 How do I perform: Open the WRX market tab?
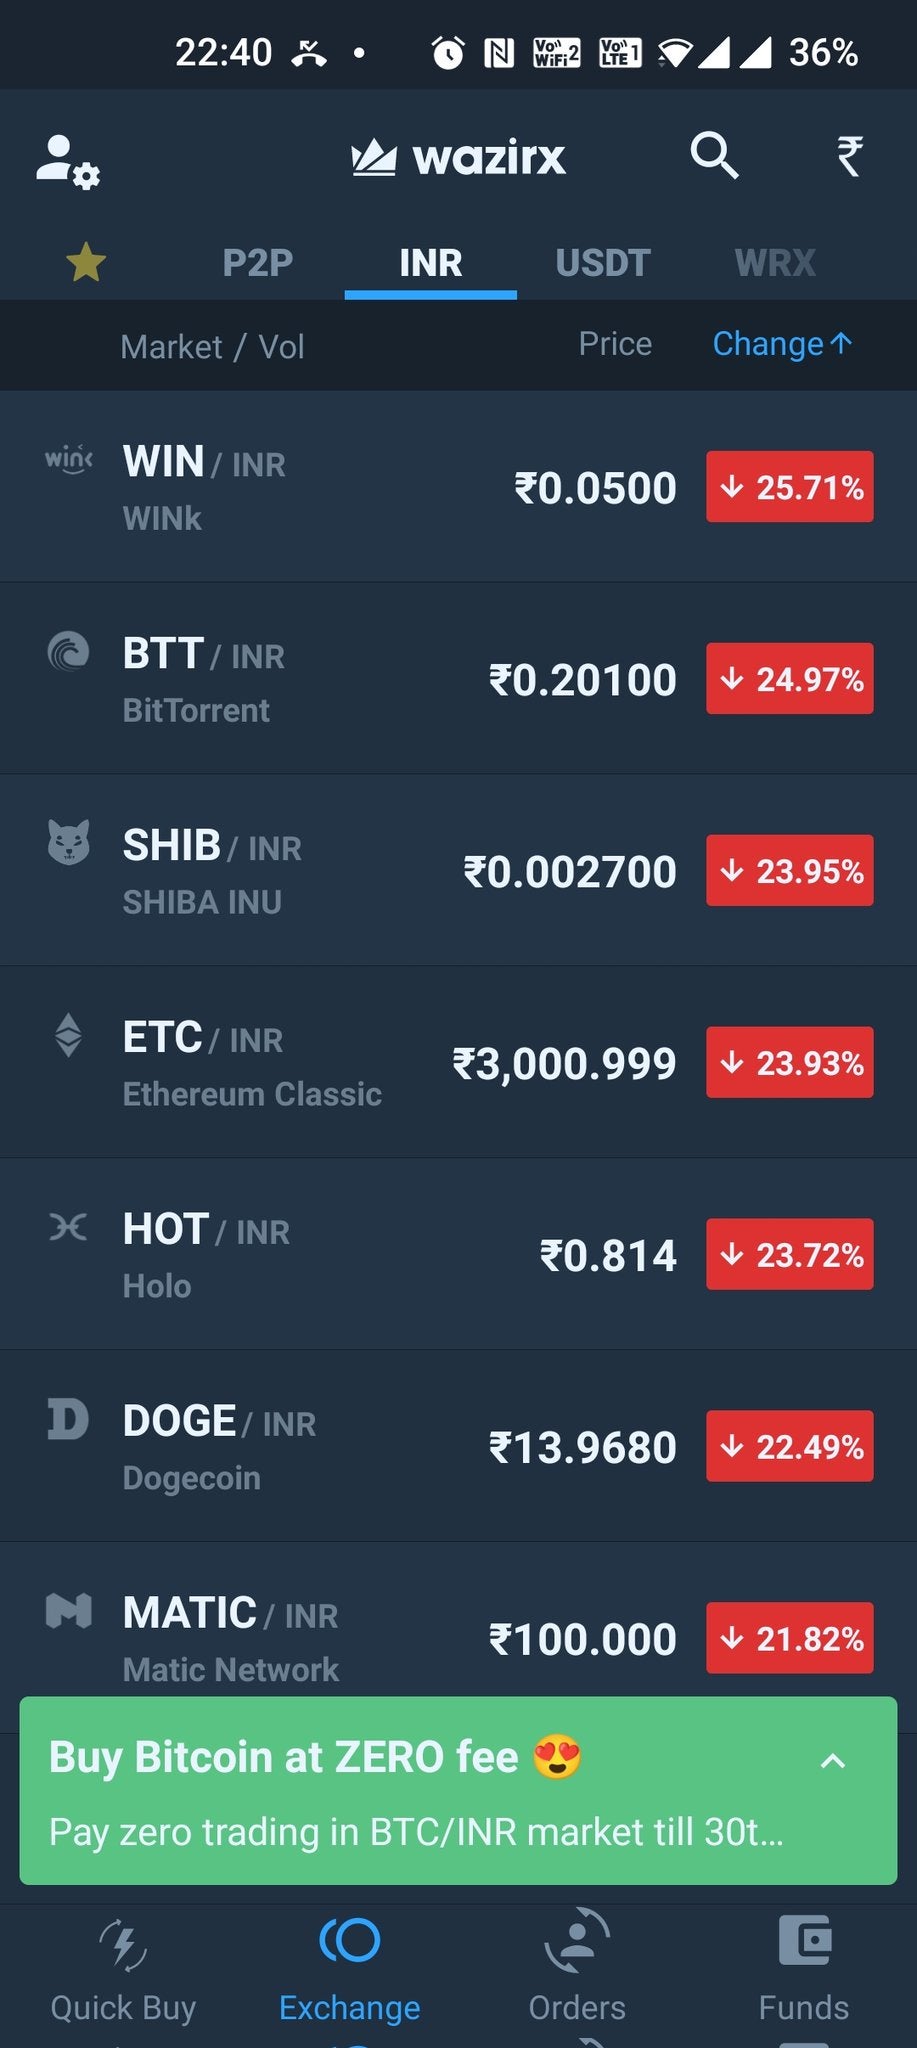point(775,263)
